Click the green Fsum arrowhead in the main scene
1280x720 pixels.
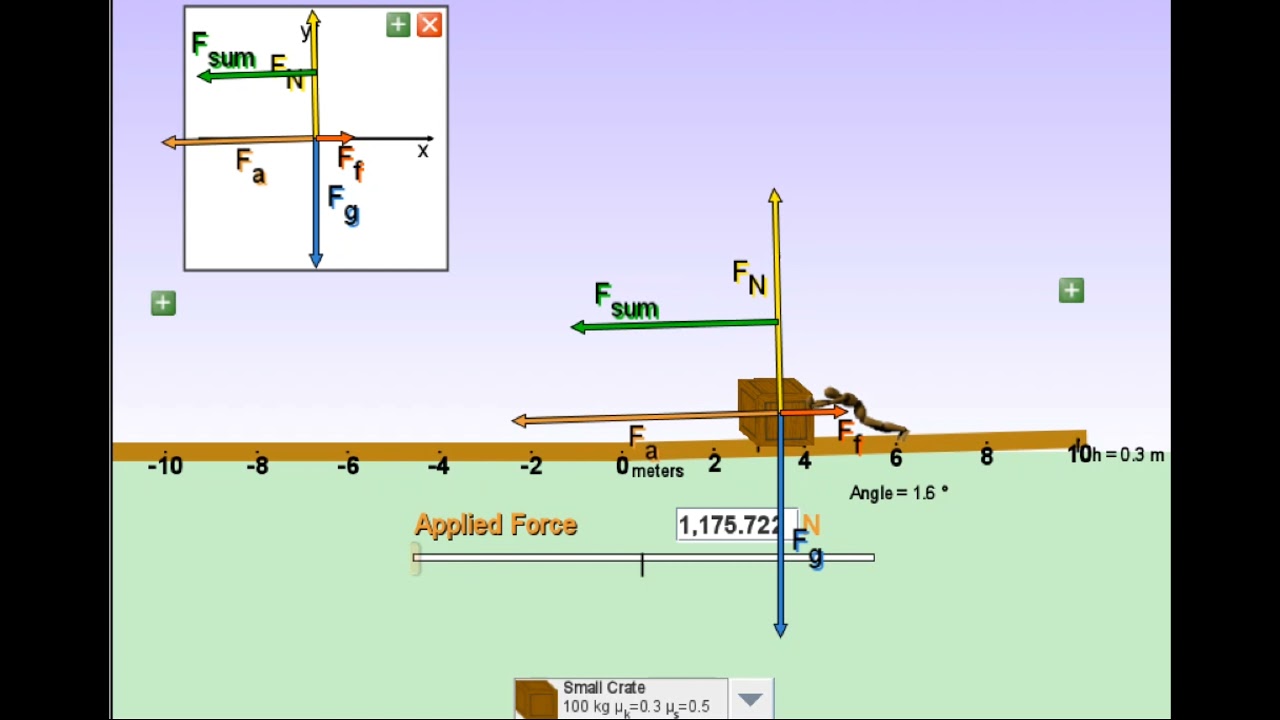pos(578,327)
